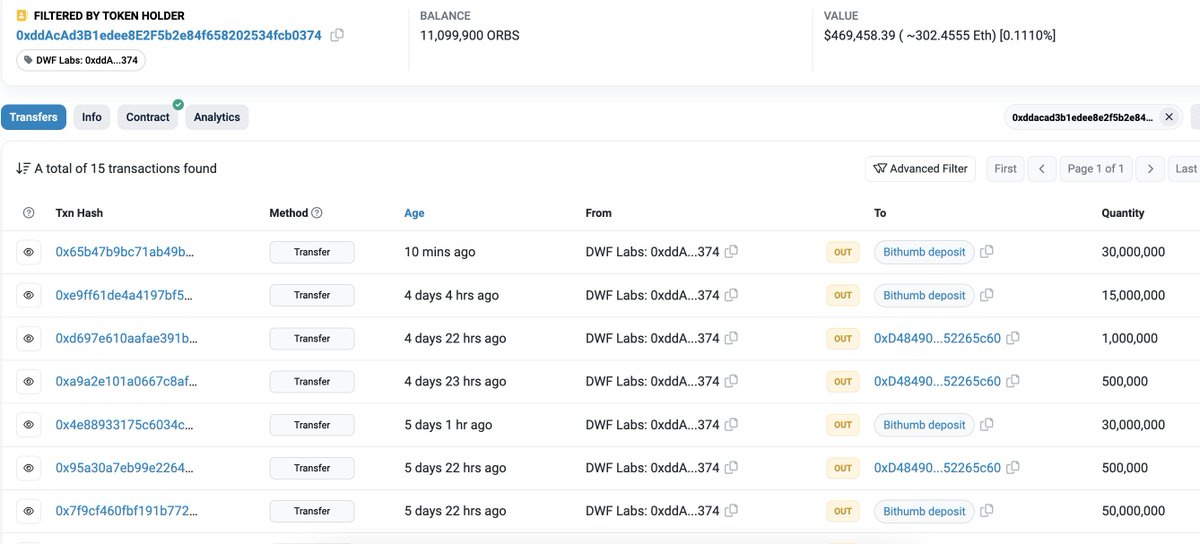Open transaction hash 0x95a30a7eb99e2264
The image size is (1200, 544).
125,468
